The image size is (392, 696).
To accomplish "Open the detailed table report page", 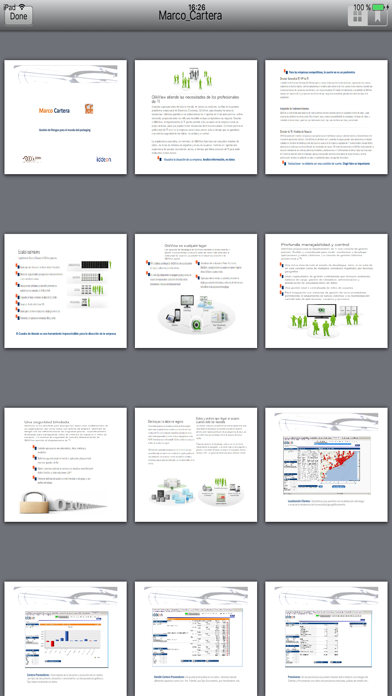I will [x=196, y=639].
